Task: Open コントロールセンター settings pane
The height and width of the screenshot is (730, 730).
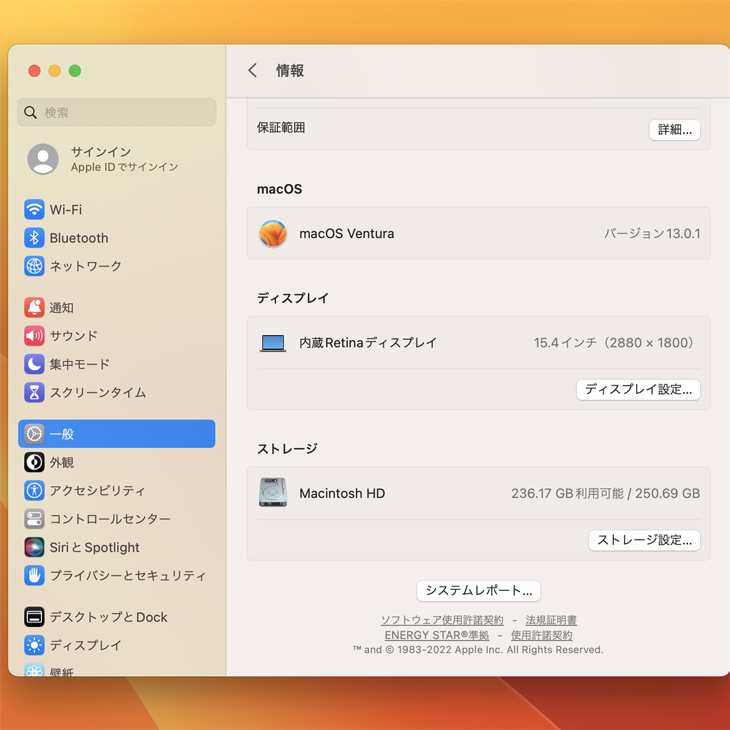Action: 116,519
